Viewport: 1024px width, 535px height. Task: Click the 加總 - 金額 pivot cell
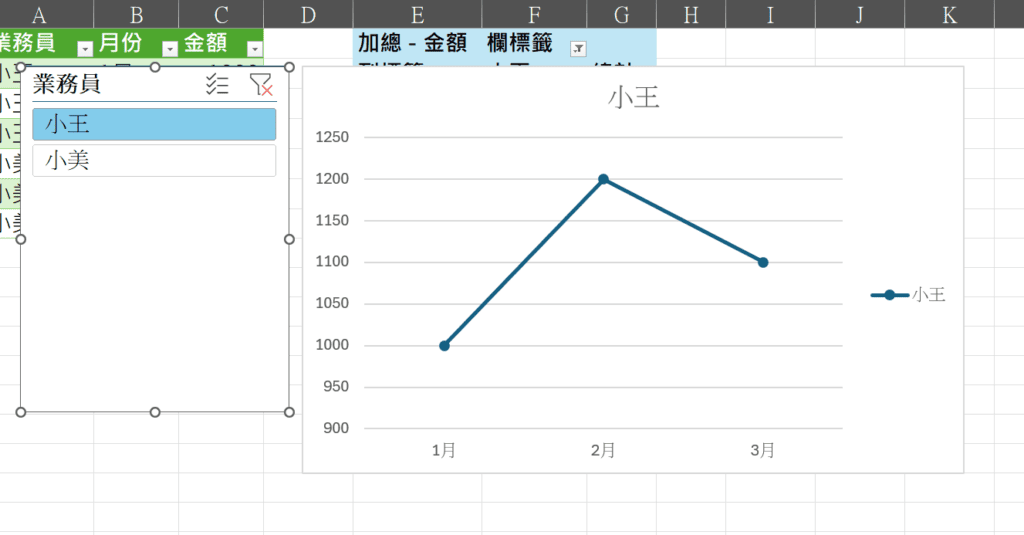[x=411, y=44]
